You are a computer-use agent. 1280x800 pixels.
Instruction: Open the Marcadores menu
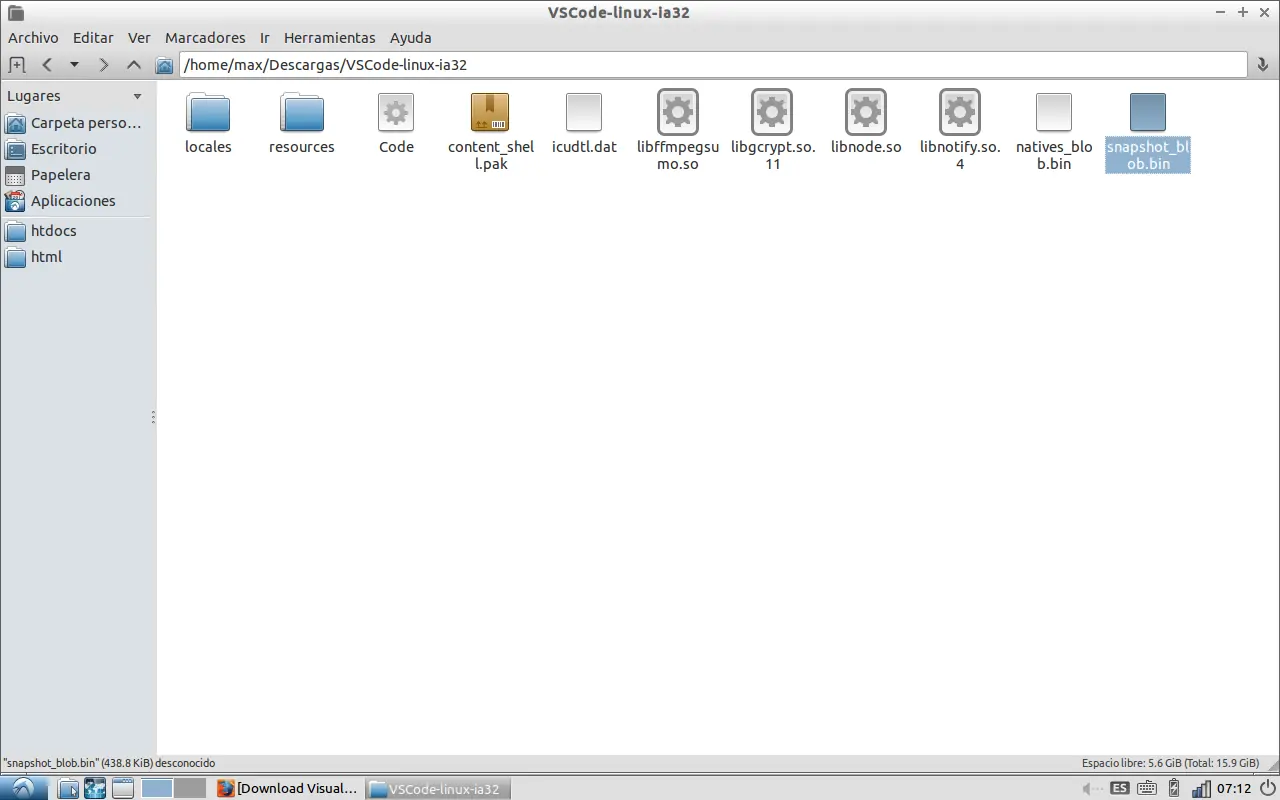(205, 38)
